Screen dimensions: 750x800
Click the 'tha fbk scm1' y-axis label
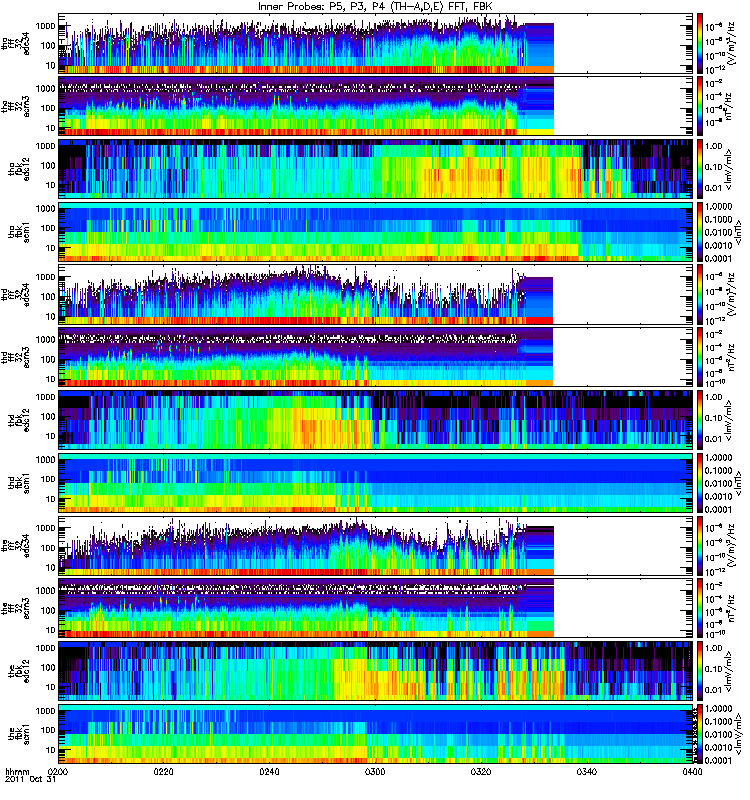pos(19,231)
